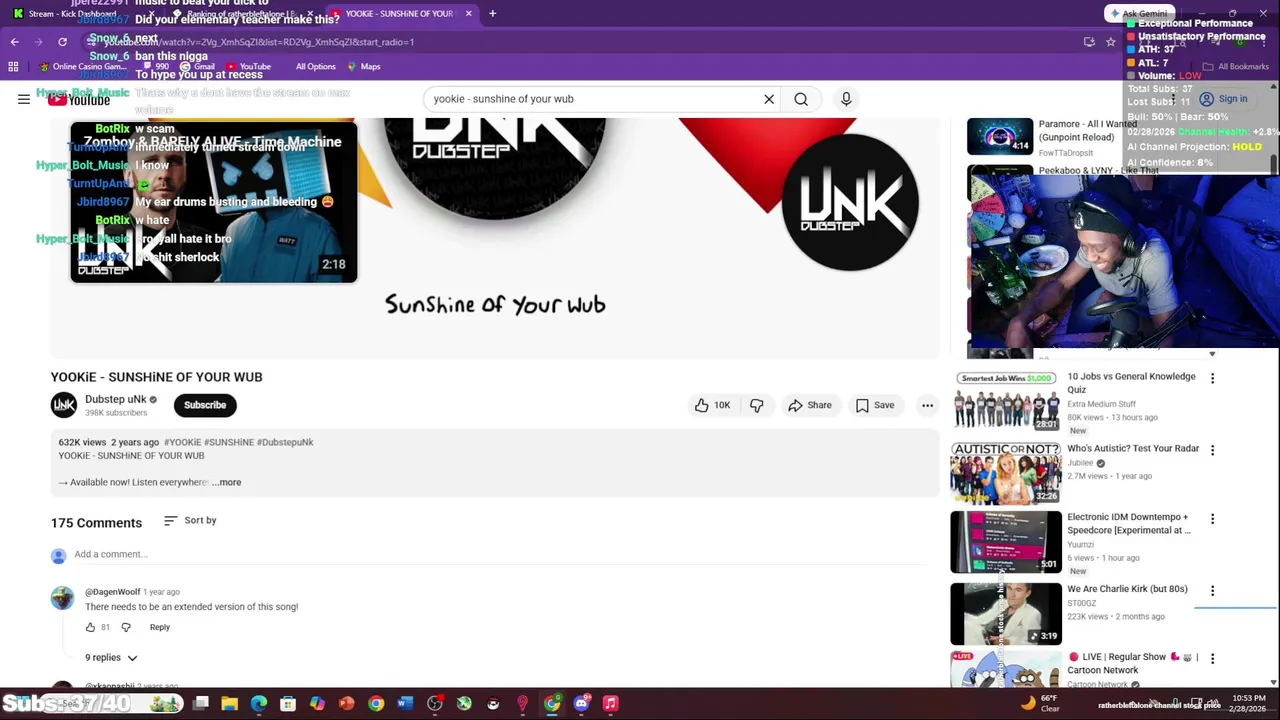
Task: Open Maps bookmark
Action: click(363, 67)
